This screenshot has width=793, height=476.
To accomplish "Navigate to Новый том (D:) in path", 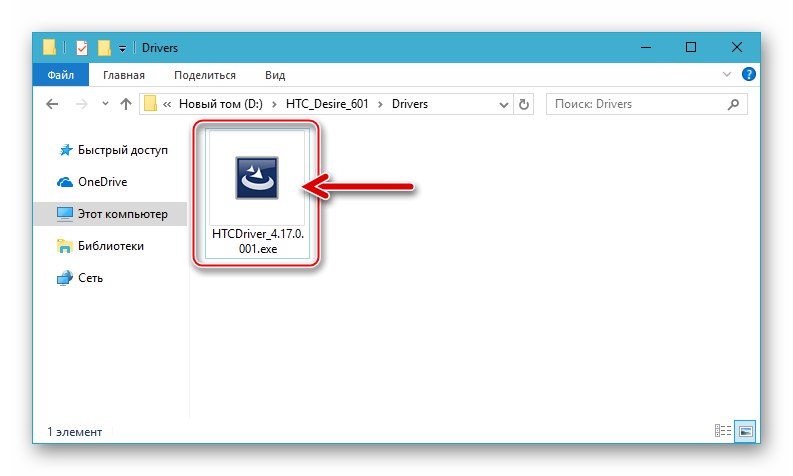I will coord(221,104).
